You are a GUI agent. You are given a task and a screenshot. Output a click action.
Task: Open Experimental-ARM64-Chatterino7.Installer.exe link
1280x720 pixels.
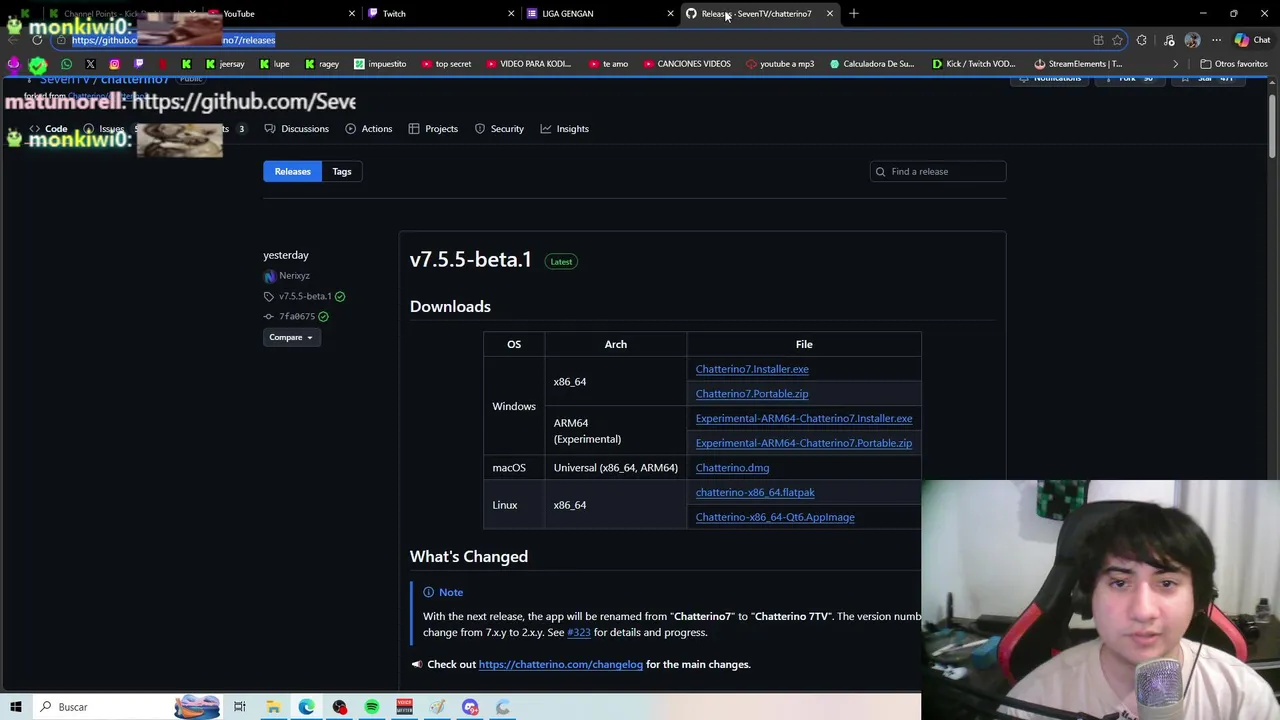(x=804, y=419)
